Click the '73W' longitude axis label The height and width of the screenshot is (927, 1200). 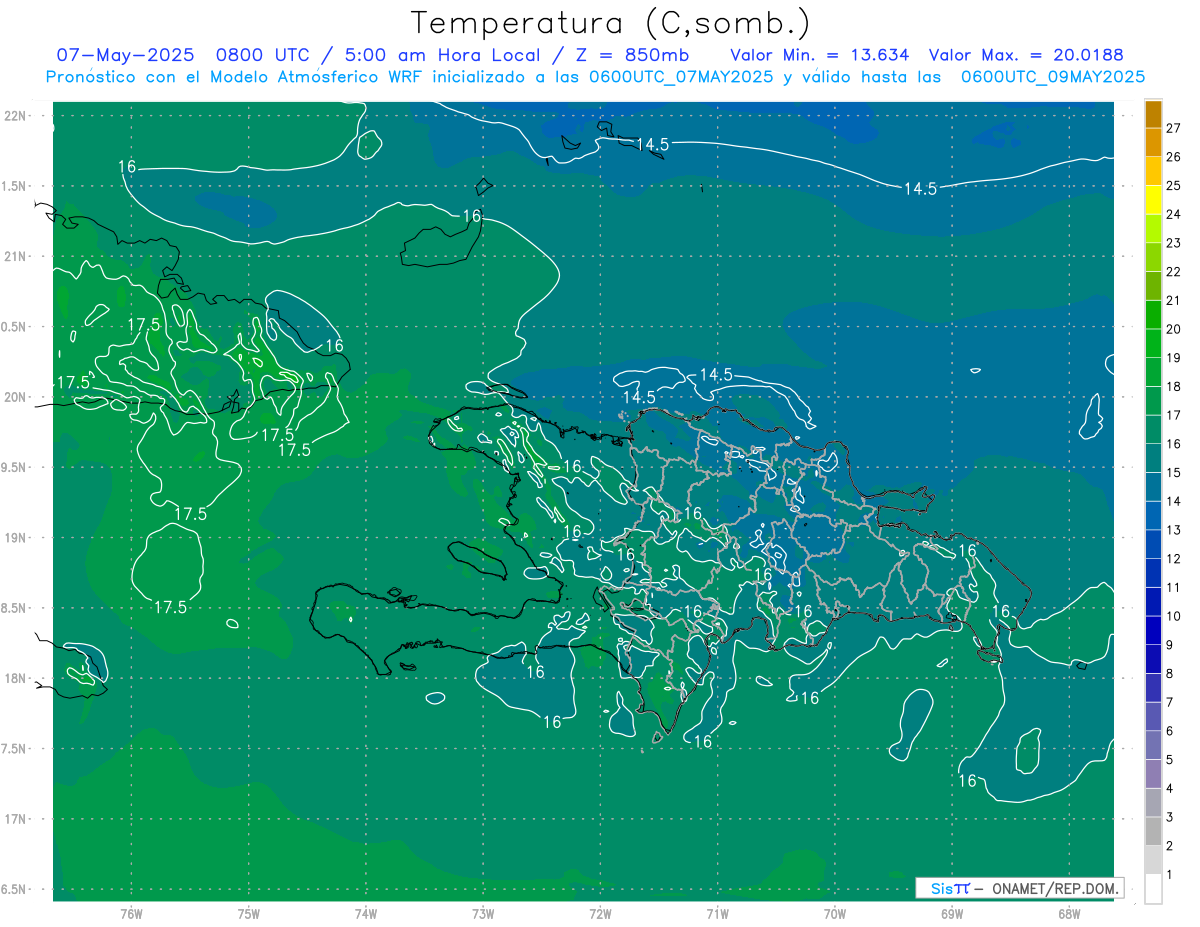coord(483,914)
